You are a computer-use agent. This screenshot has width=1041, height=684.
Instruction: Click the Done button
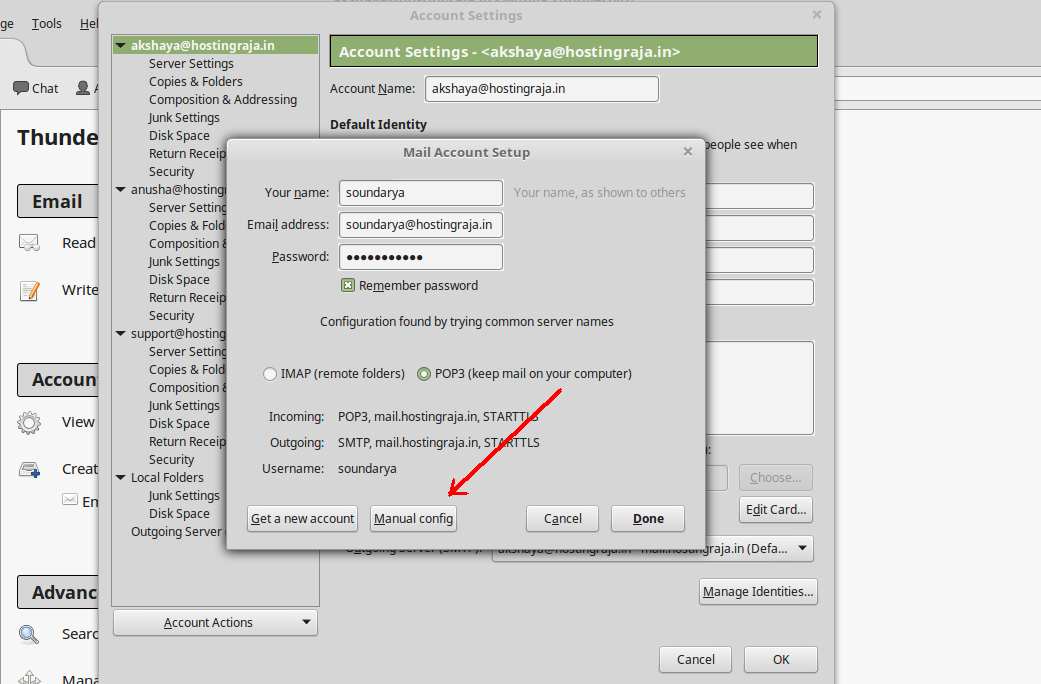coord(648,519)
